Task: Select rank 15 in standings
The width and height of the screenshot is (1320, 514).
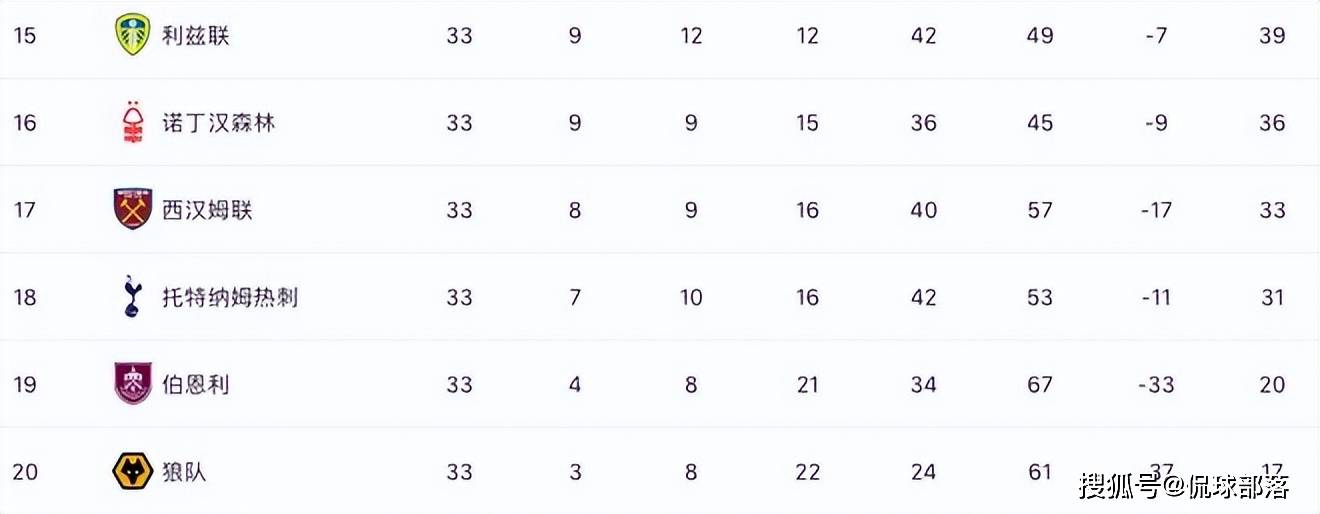Action: click(25, 36)
